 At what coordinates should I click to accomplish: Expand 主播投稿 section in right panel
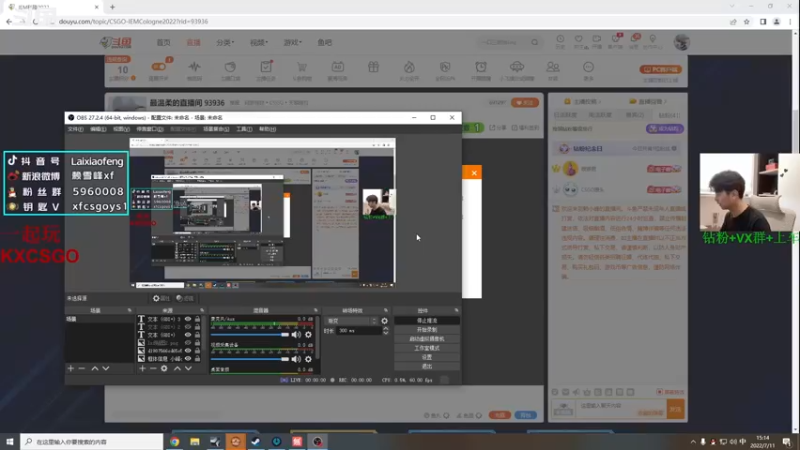click(582, 102)
